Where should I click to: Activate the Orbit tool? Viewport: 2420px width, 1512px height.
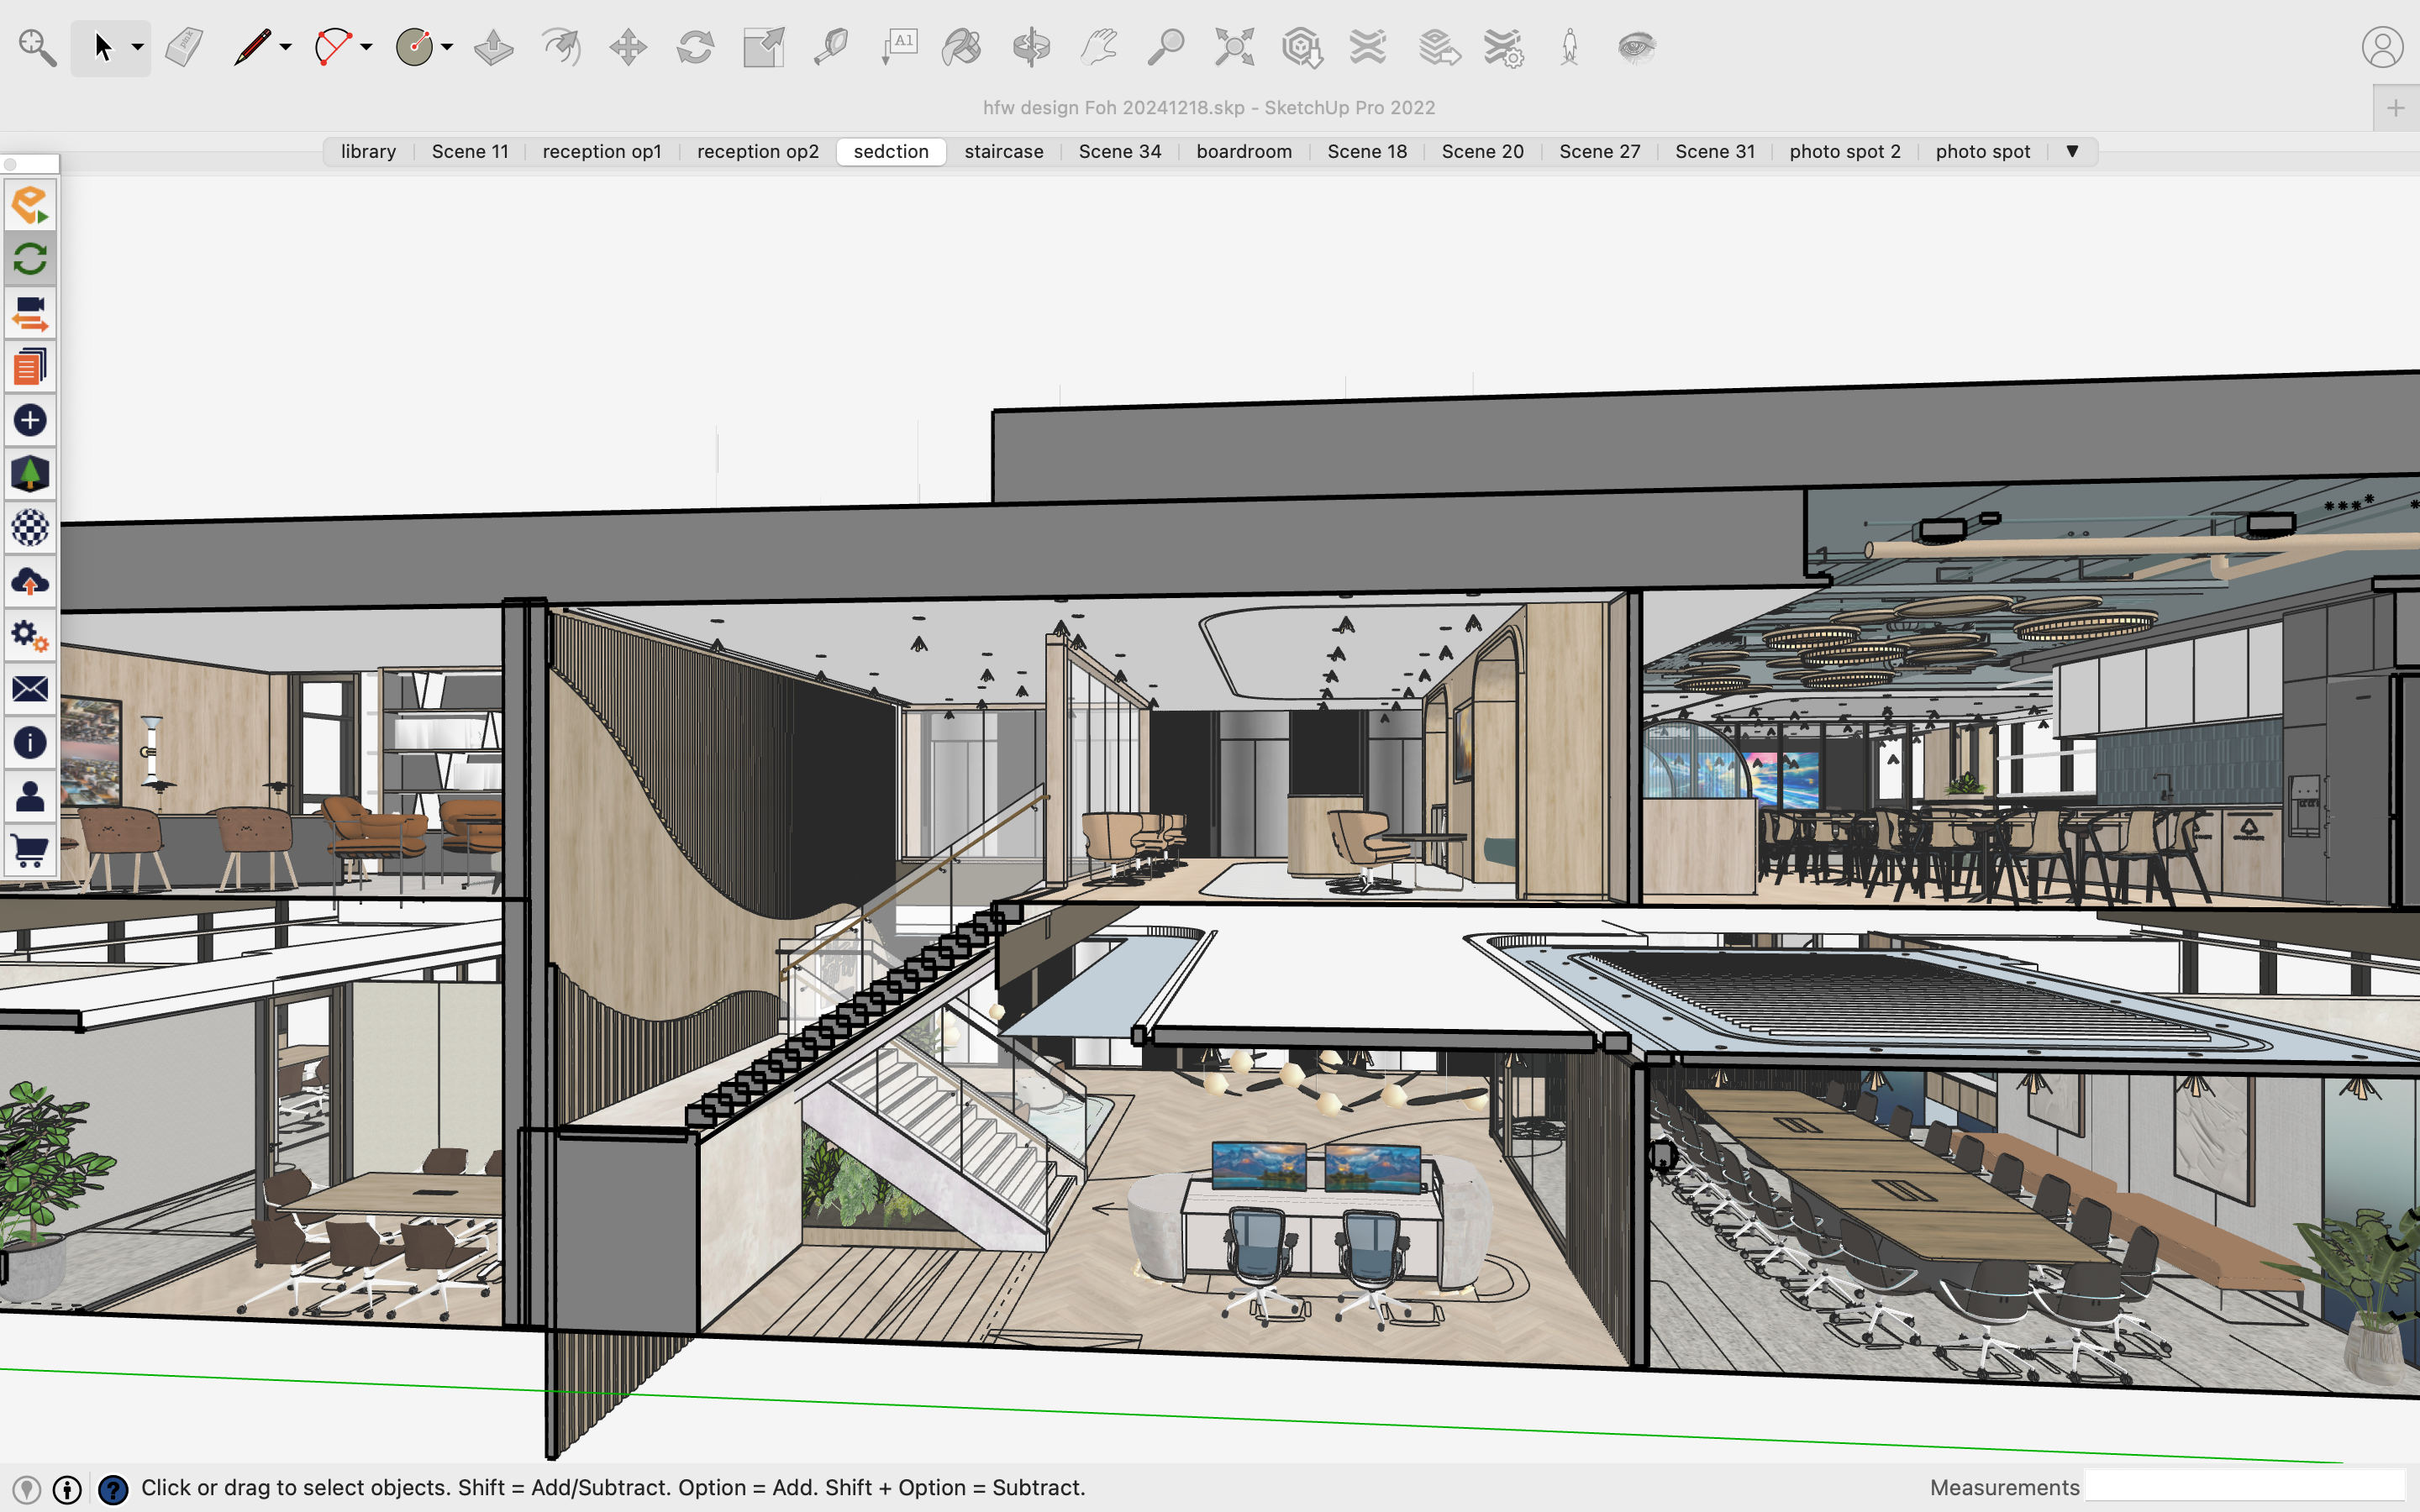pyautogui.click(x=1031, y=47)
